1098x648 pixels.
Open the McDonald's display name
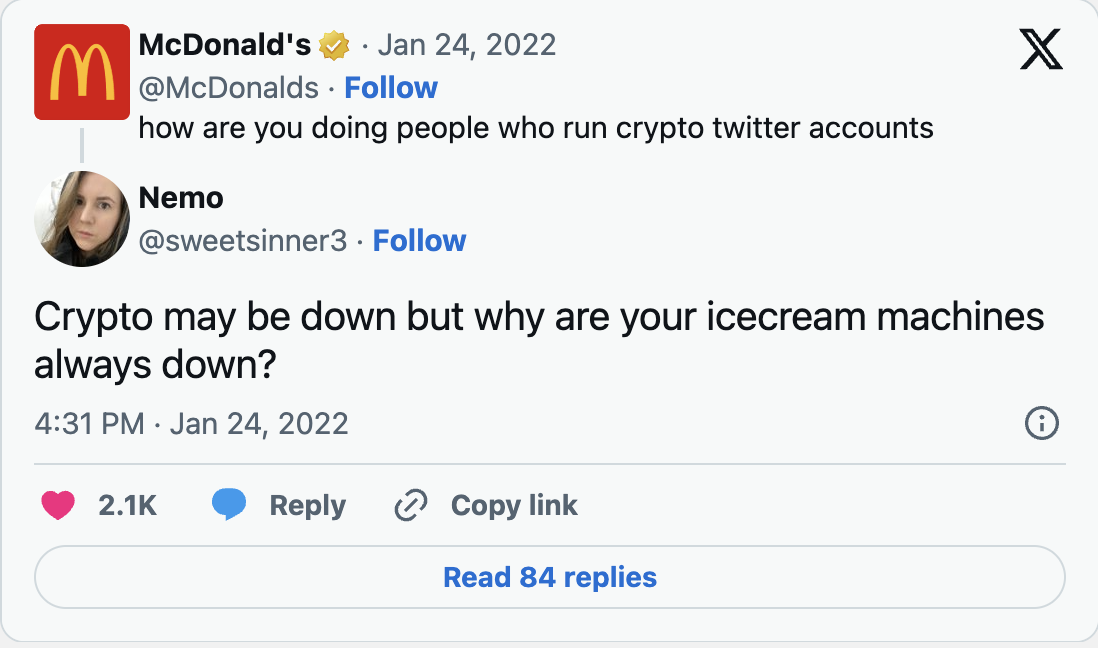(224, 45)
